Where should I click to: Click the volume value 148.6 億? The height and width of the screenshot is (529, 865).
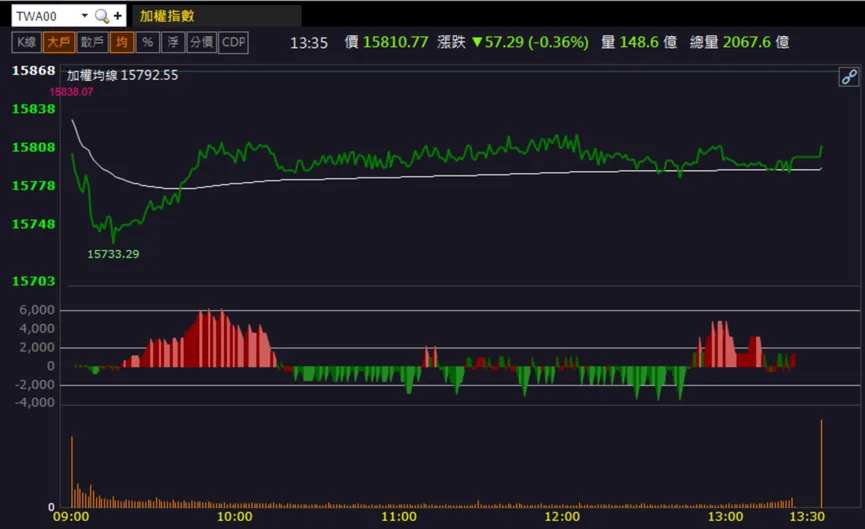point(648,42)
